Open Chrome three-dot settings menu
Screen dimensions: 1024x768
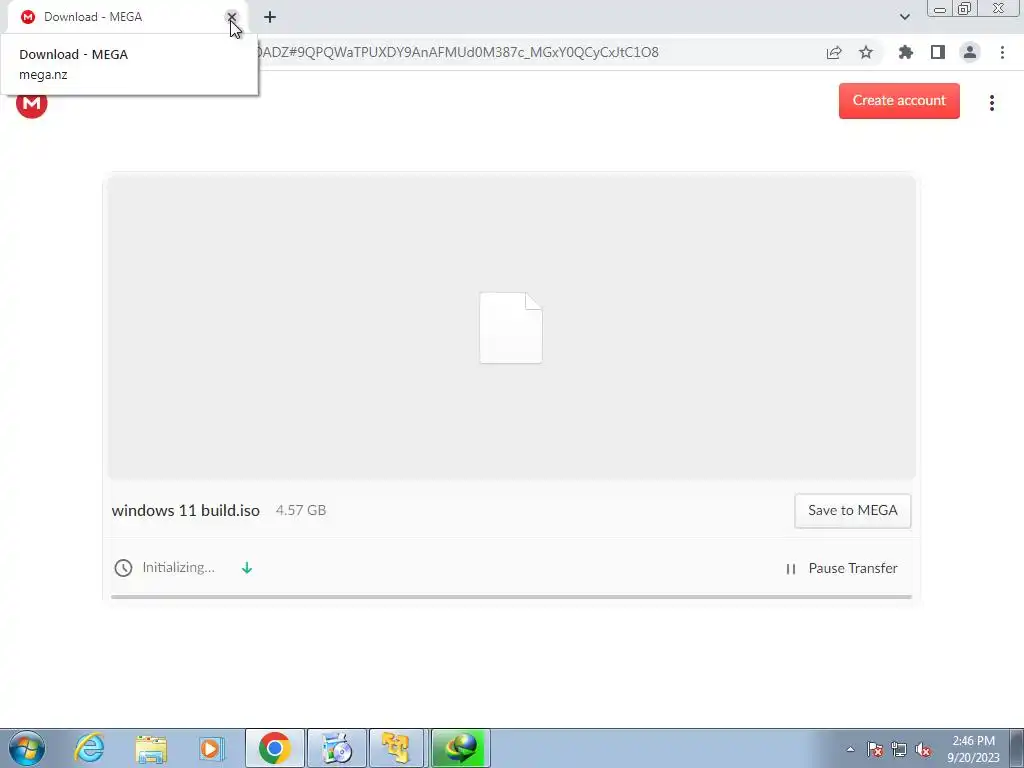[x=1002, y=52]
